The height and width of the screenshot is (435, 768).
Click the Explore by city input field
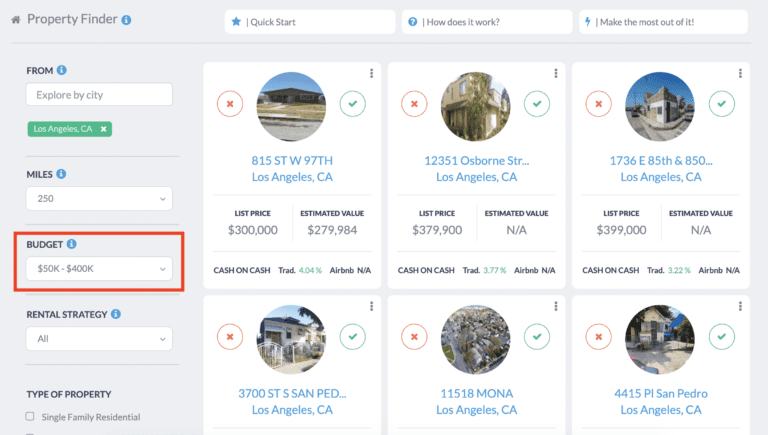pos(98,94)
